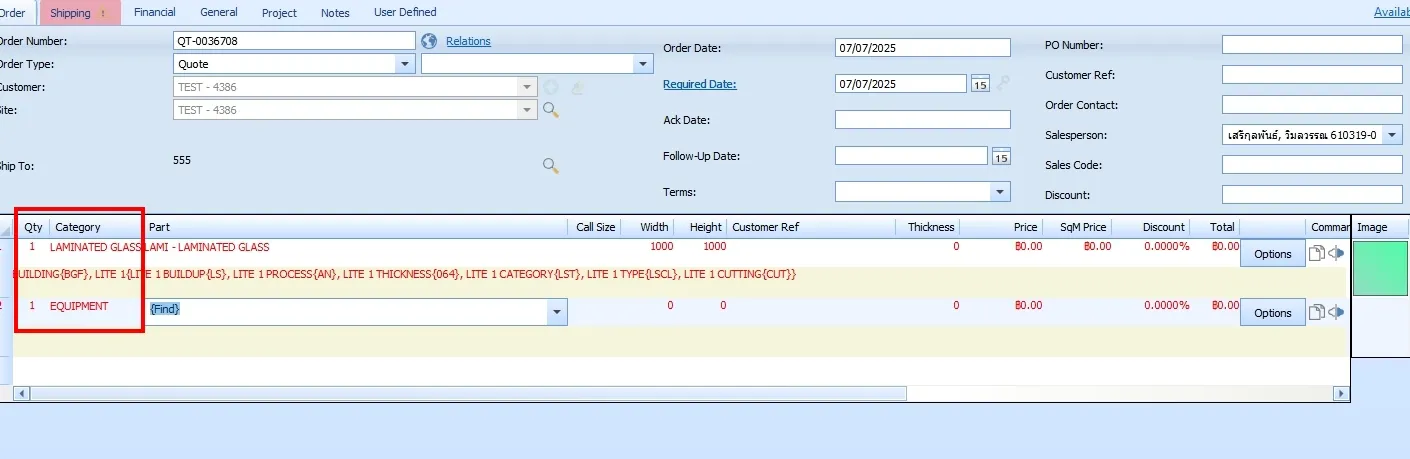Open the Relations link

pyautogui.click(x=468, y=41)
